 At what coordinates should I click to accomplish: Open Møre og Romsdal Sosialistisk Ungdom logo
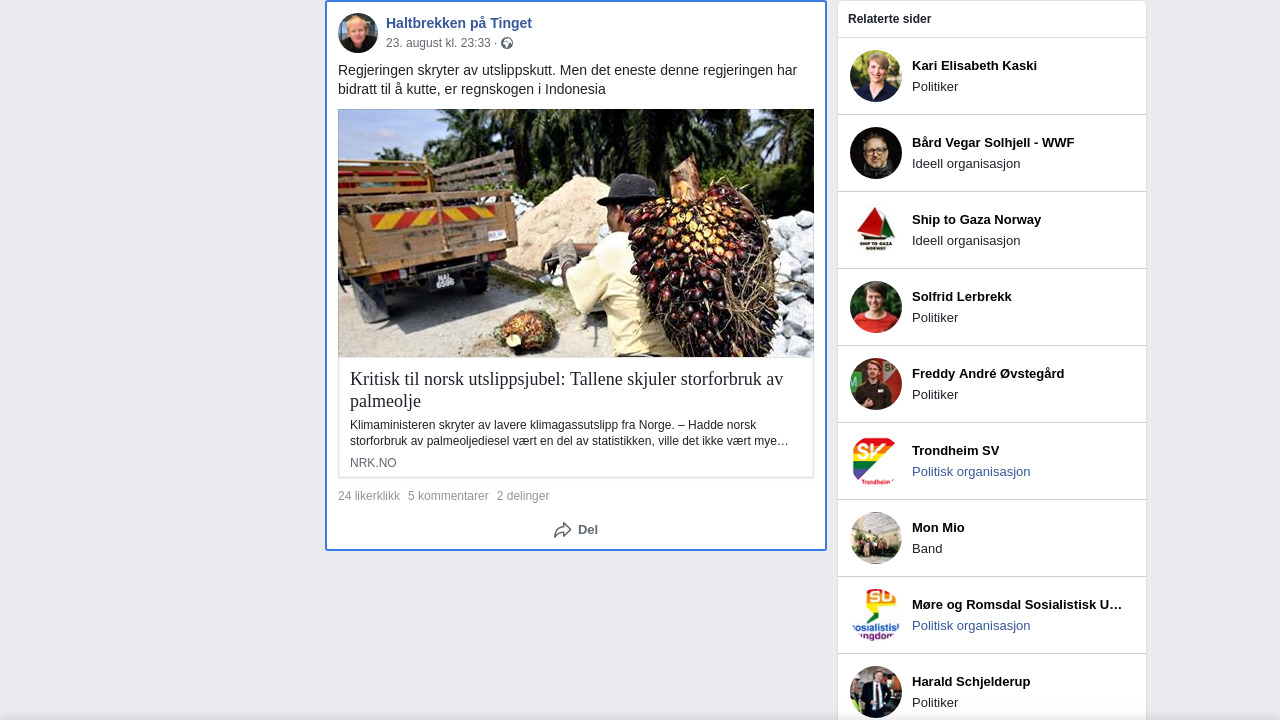click(x=876, y=615)
